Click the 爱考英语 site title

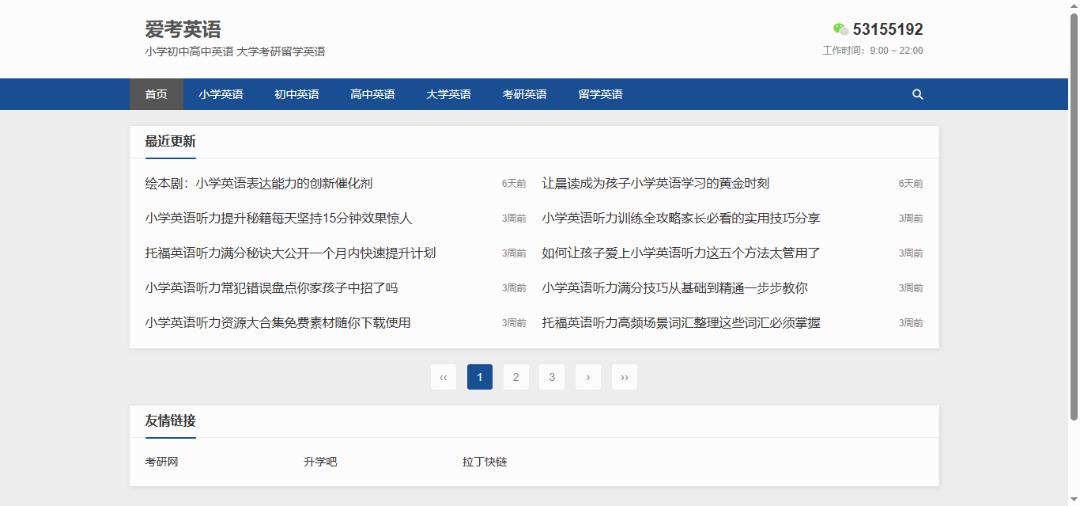click(x=183, y=30)
